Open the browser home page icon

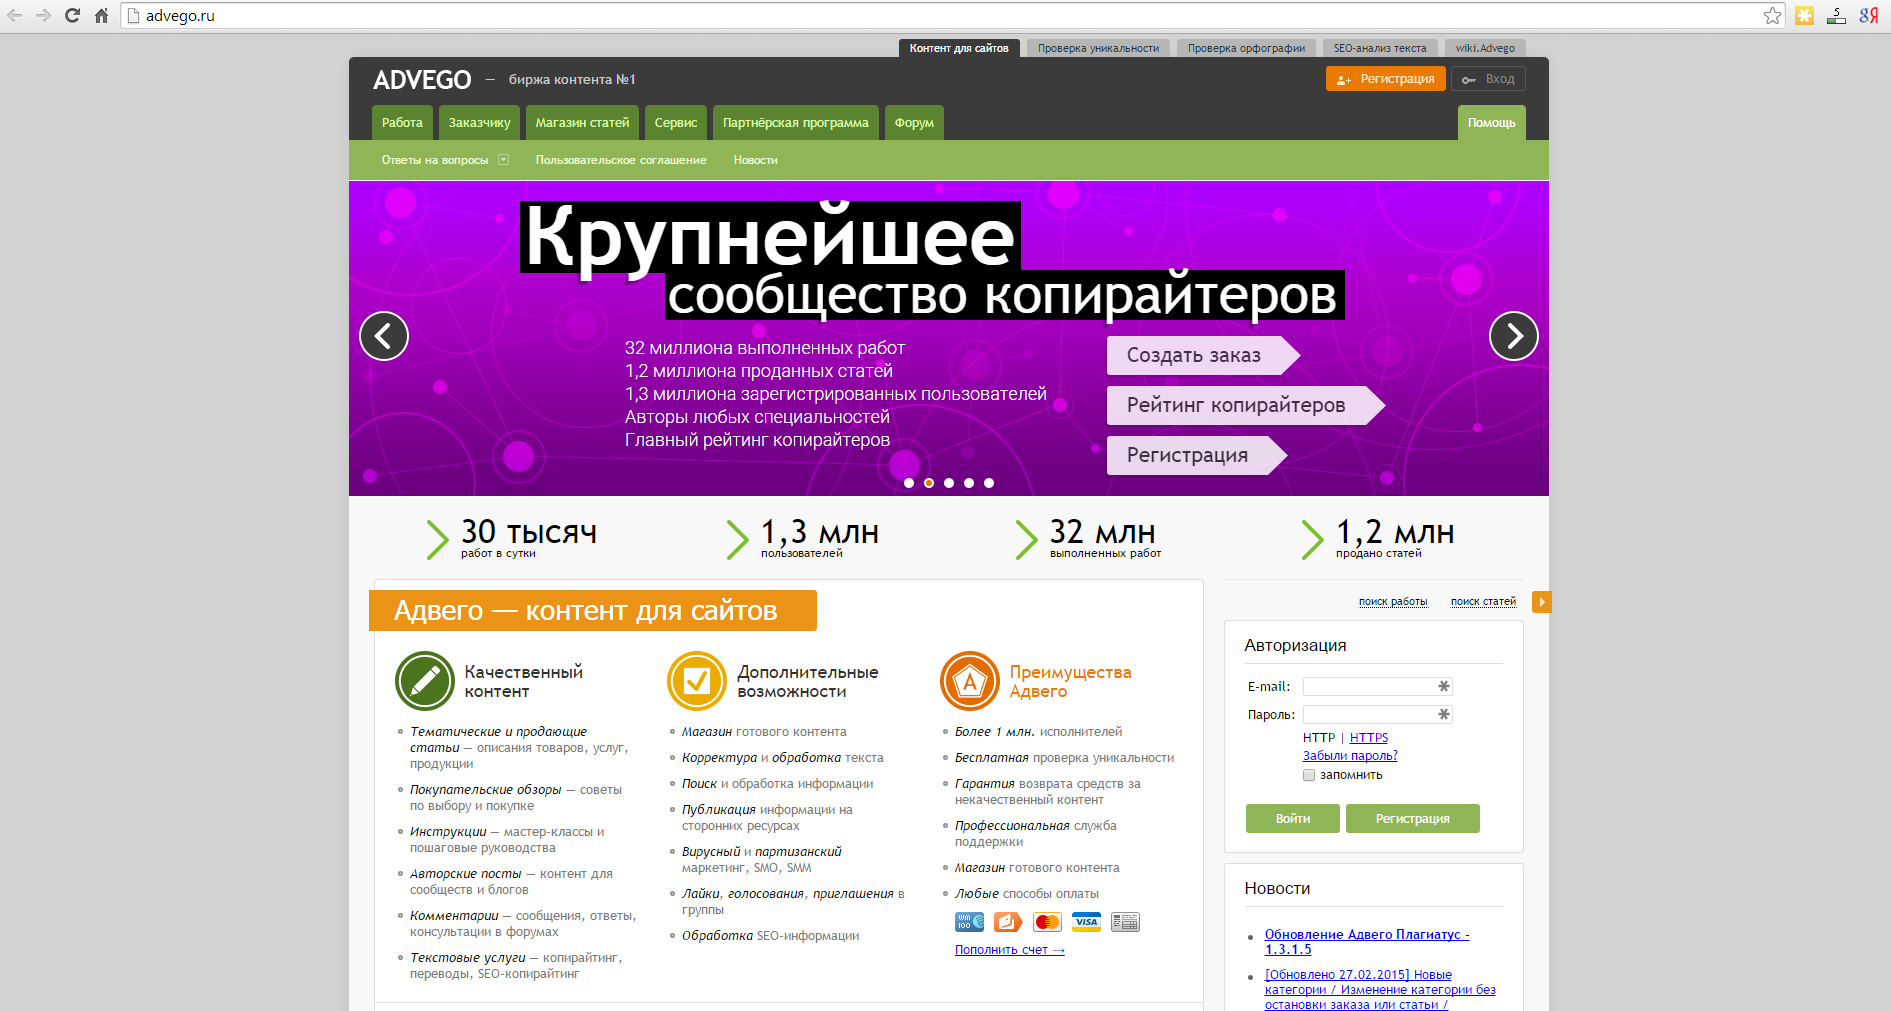[x=101, y=15]
